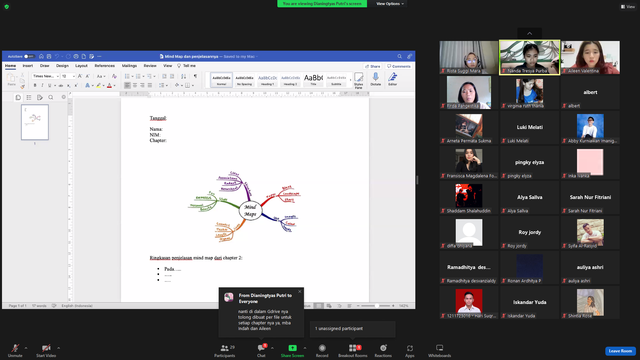This screenshot has width=640, height=360.
Task: Click the Paste button in ribbon
Action: click(x=11, y=79)
